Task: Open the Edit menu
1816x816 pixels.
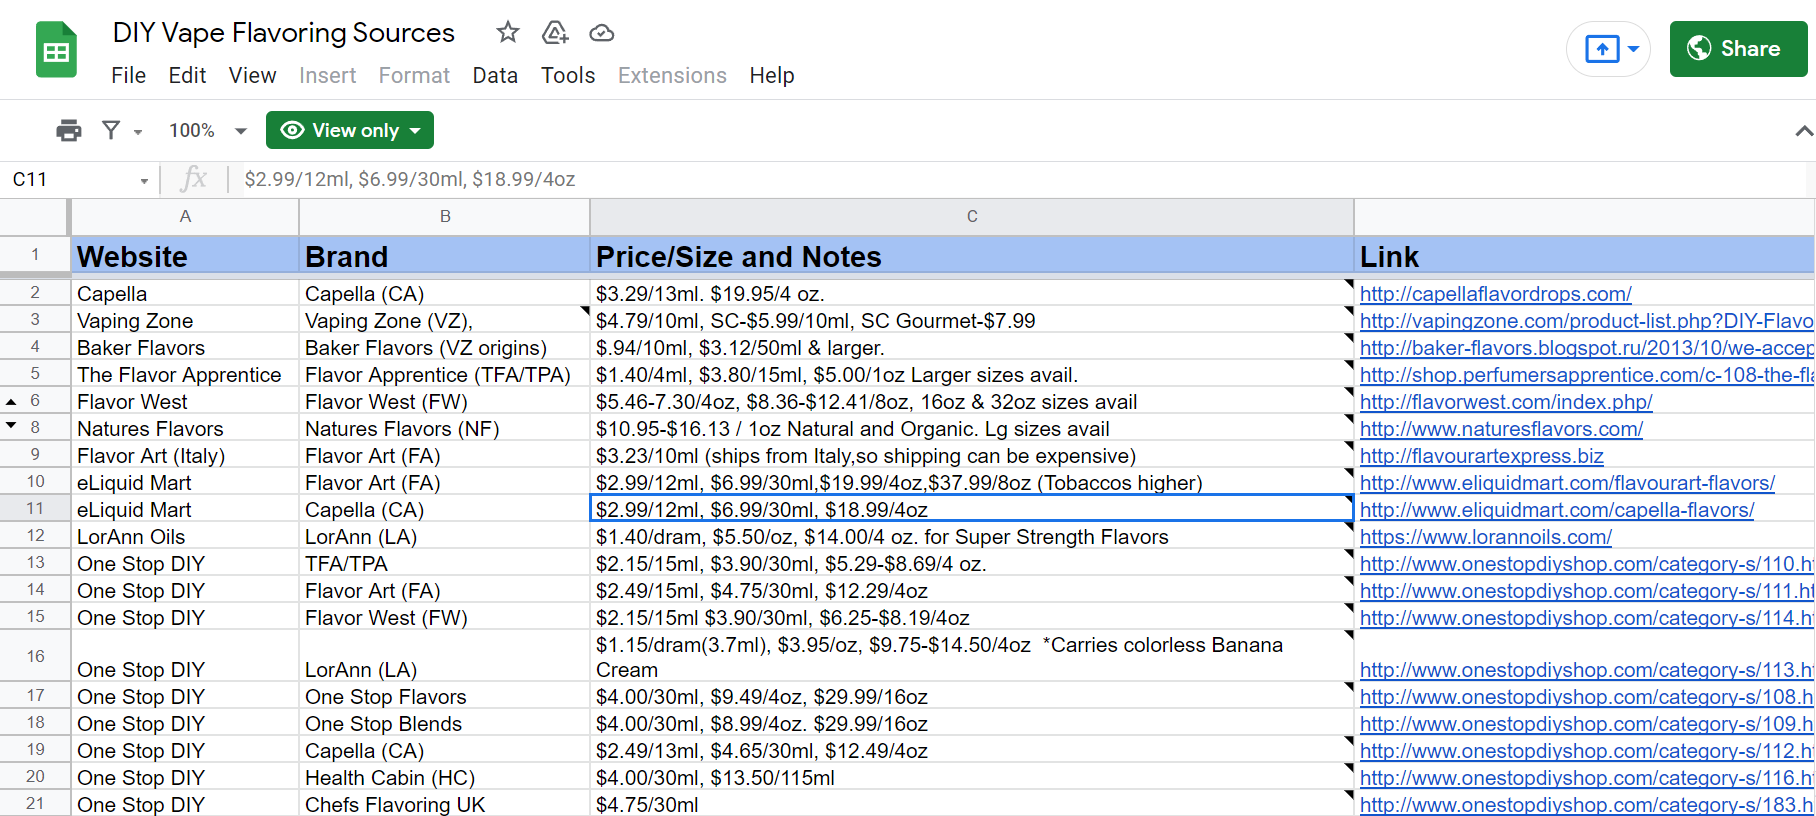Action: click(x=187, y=75)
